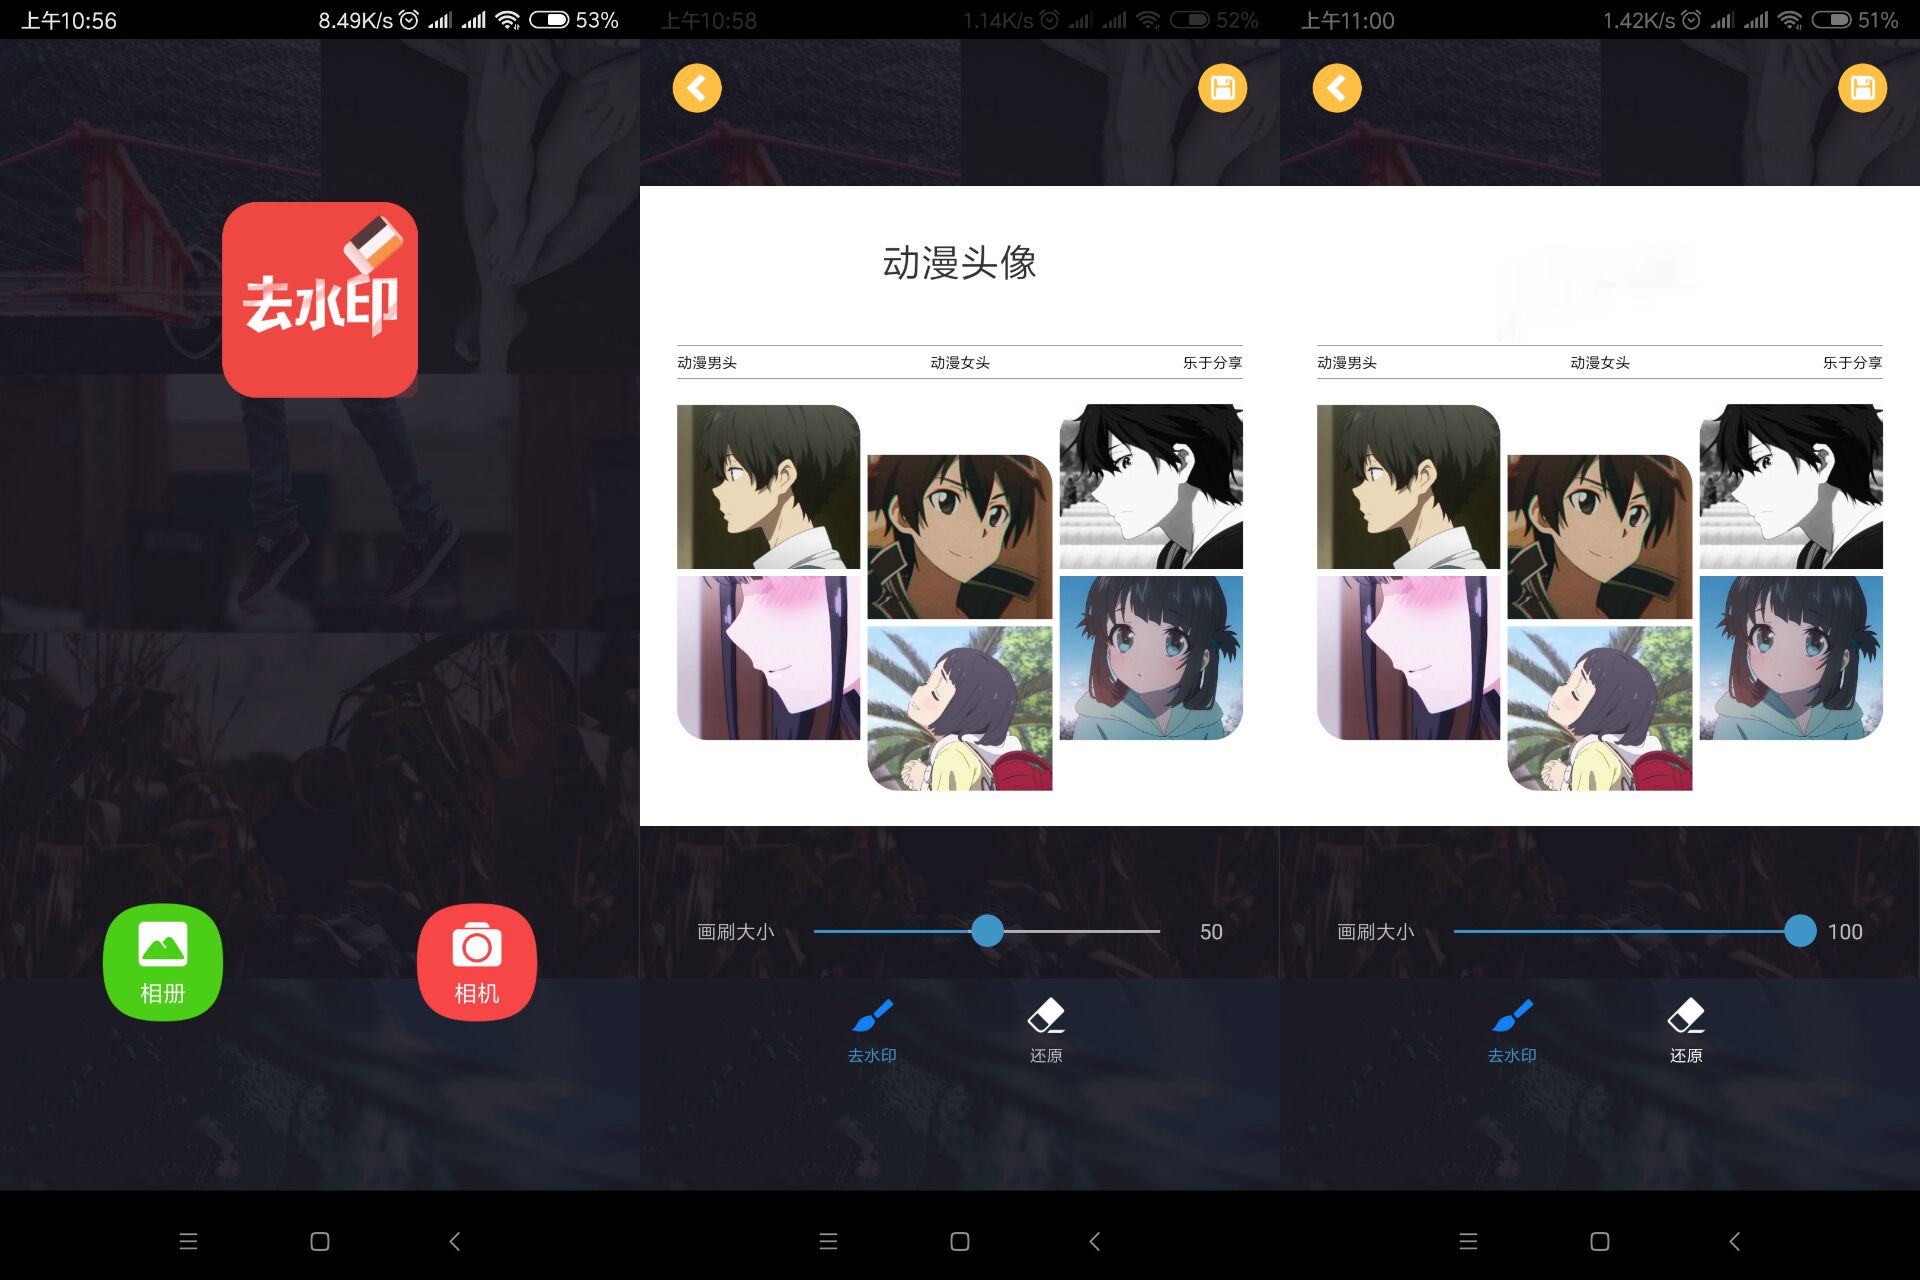The width and height of the screenshot is (1920, 1280).
Task: Click the 动漫头像 title text
Action: point(959,263)
